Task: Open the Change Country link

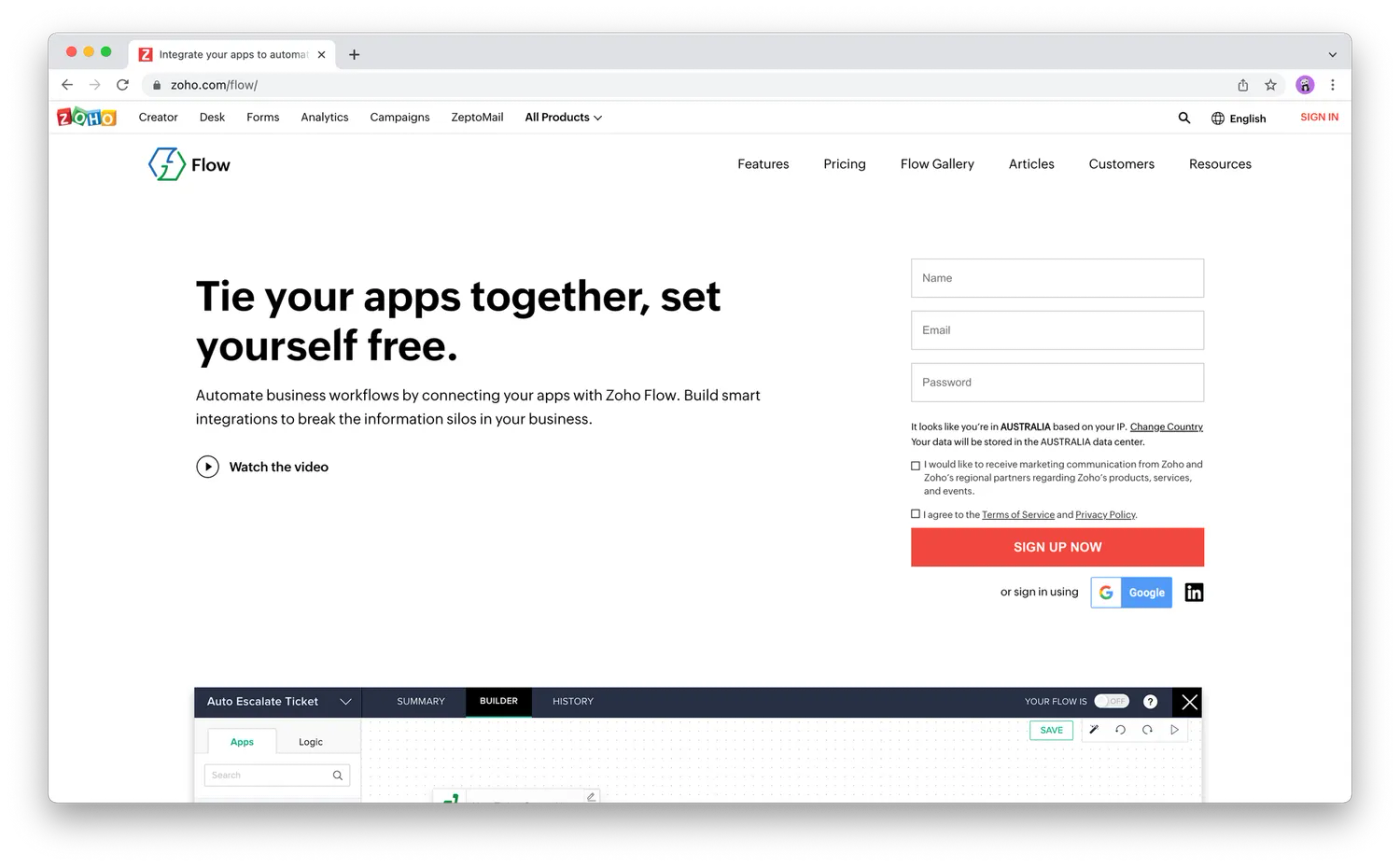Action: [1166, 426]
